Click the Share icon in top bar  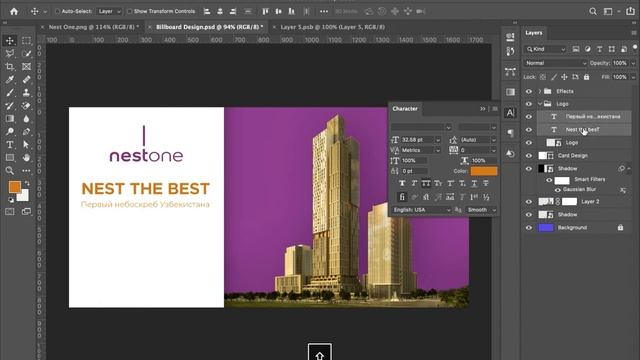(x=630, y=11)
